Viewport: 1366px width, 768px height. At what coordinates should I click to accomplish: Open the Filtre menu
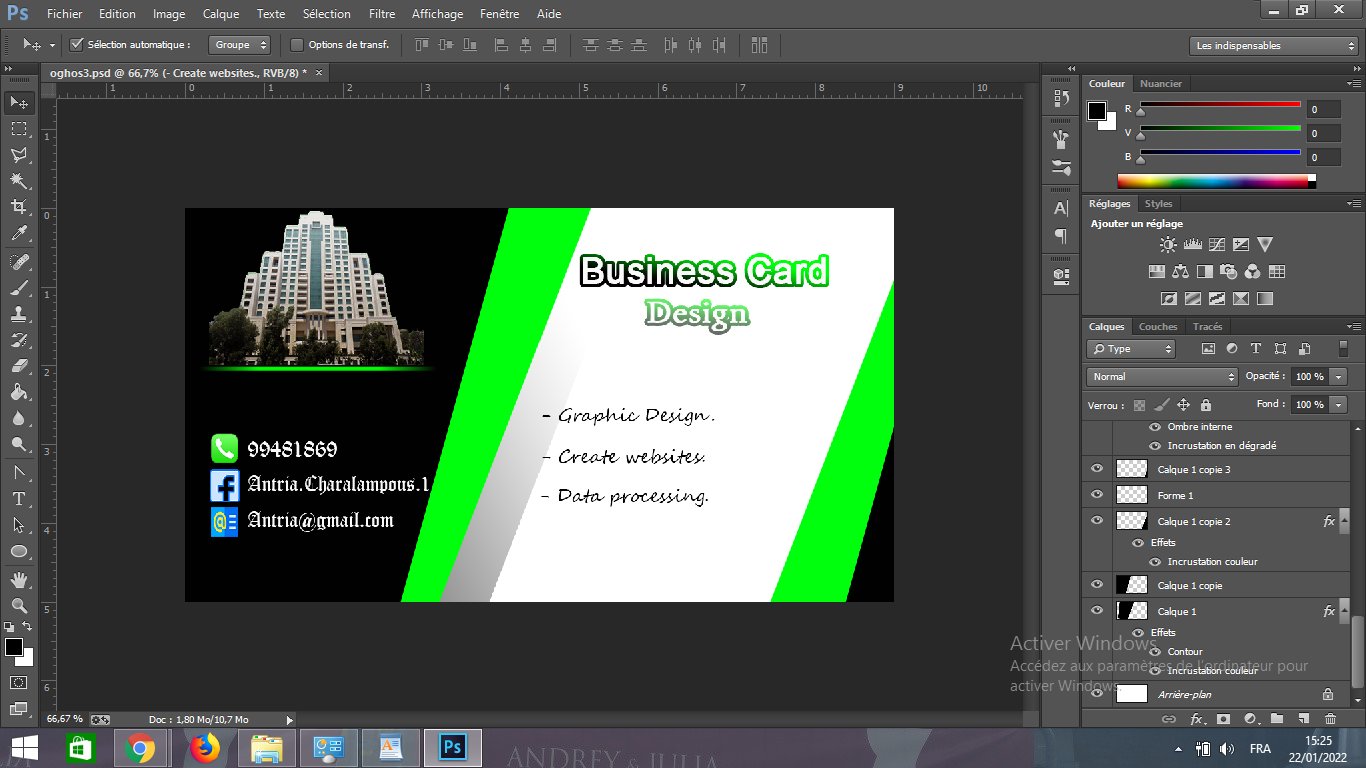point(382,14)
